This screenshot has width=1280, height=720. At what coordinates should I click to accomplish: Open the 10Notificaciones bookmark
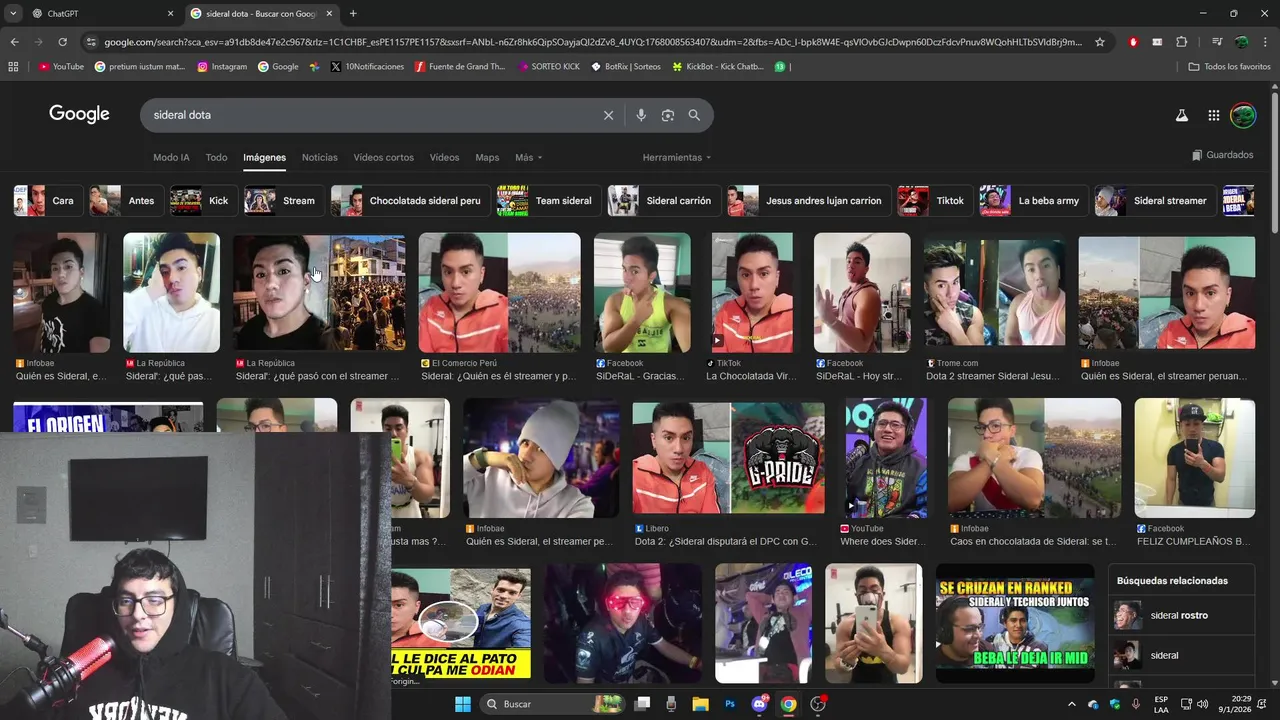click(x=367, y=67)
